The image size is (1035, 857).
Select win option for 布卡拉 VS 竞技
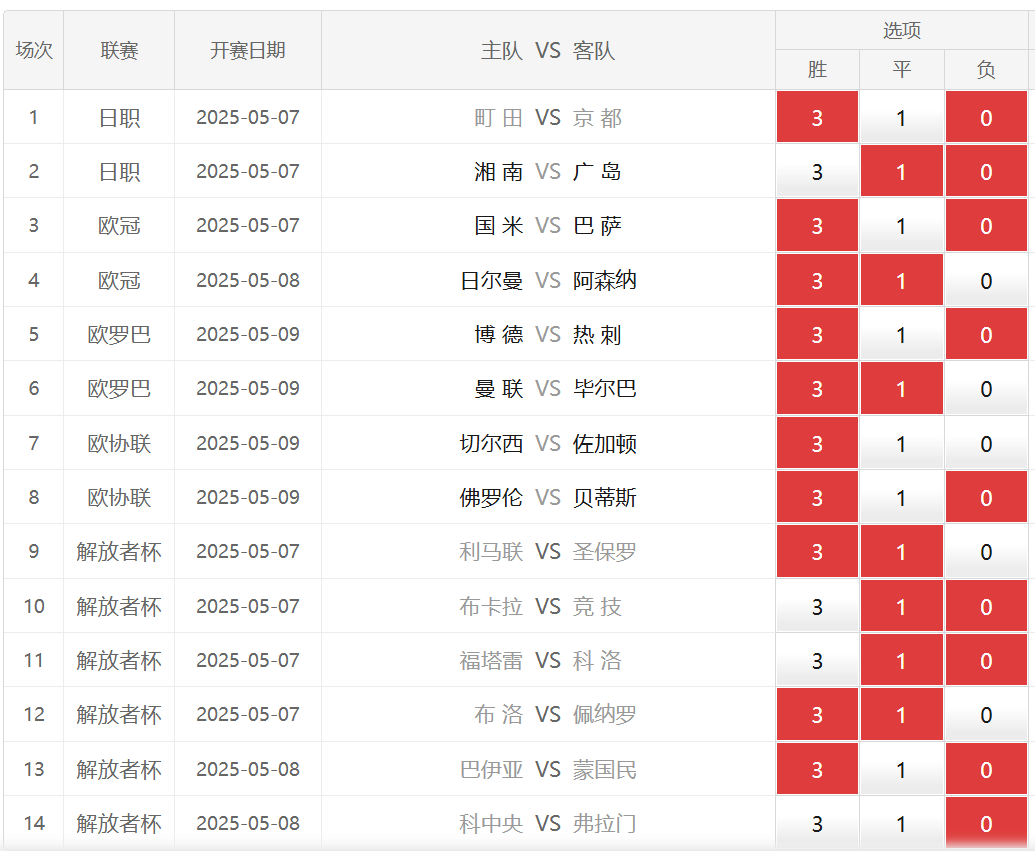(817, 607)
